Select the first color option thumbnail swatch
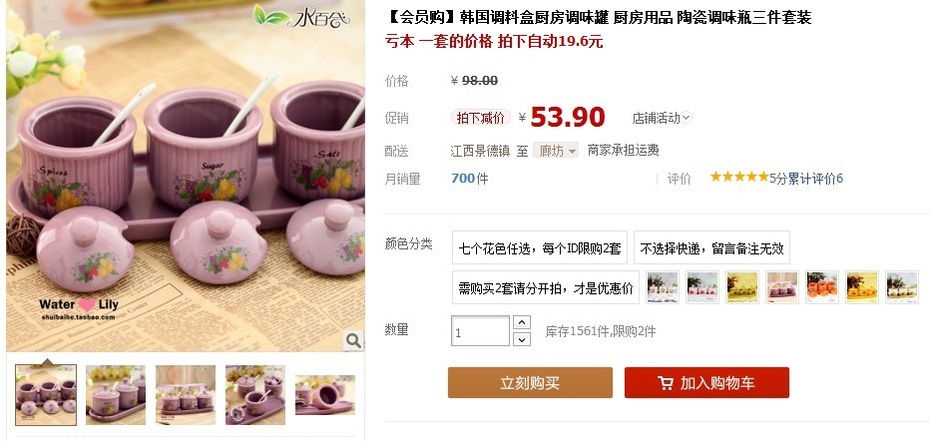 point(663,287)
